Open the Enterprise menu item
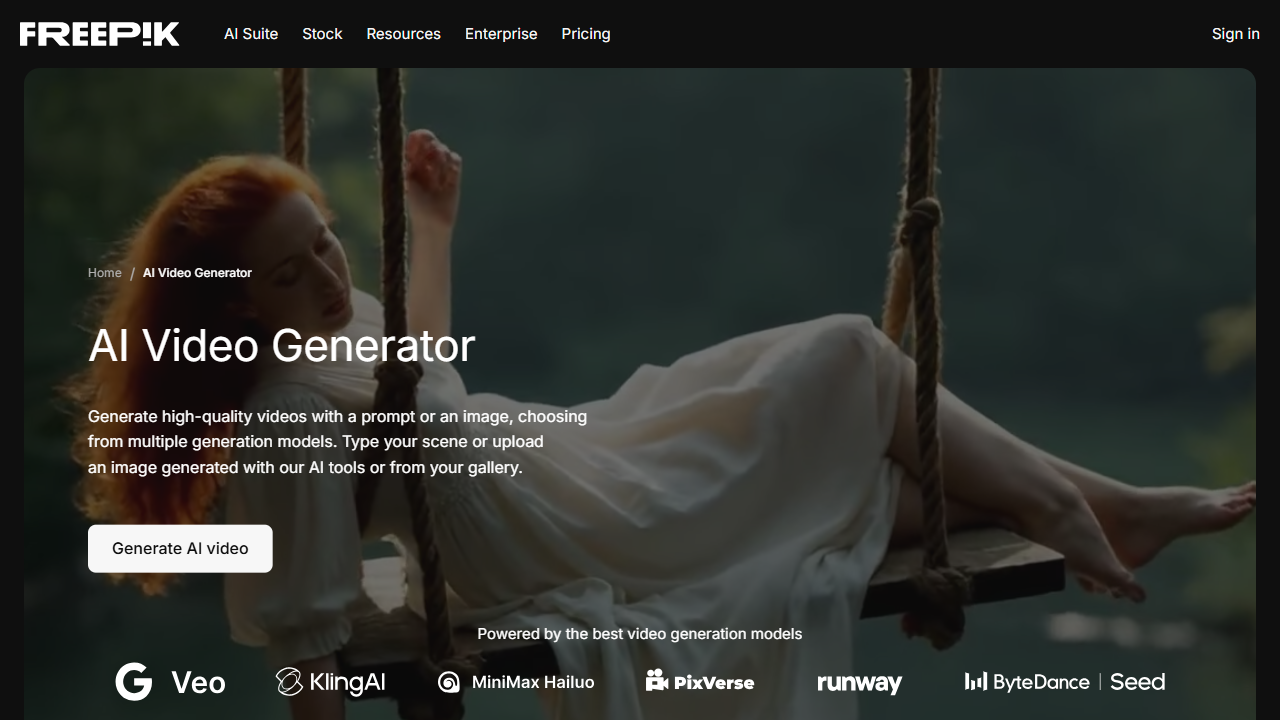 [x=501, y=34]
